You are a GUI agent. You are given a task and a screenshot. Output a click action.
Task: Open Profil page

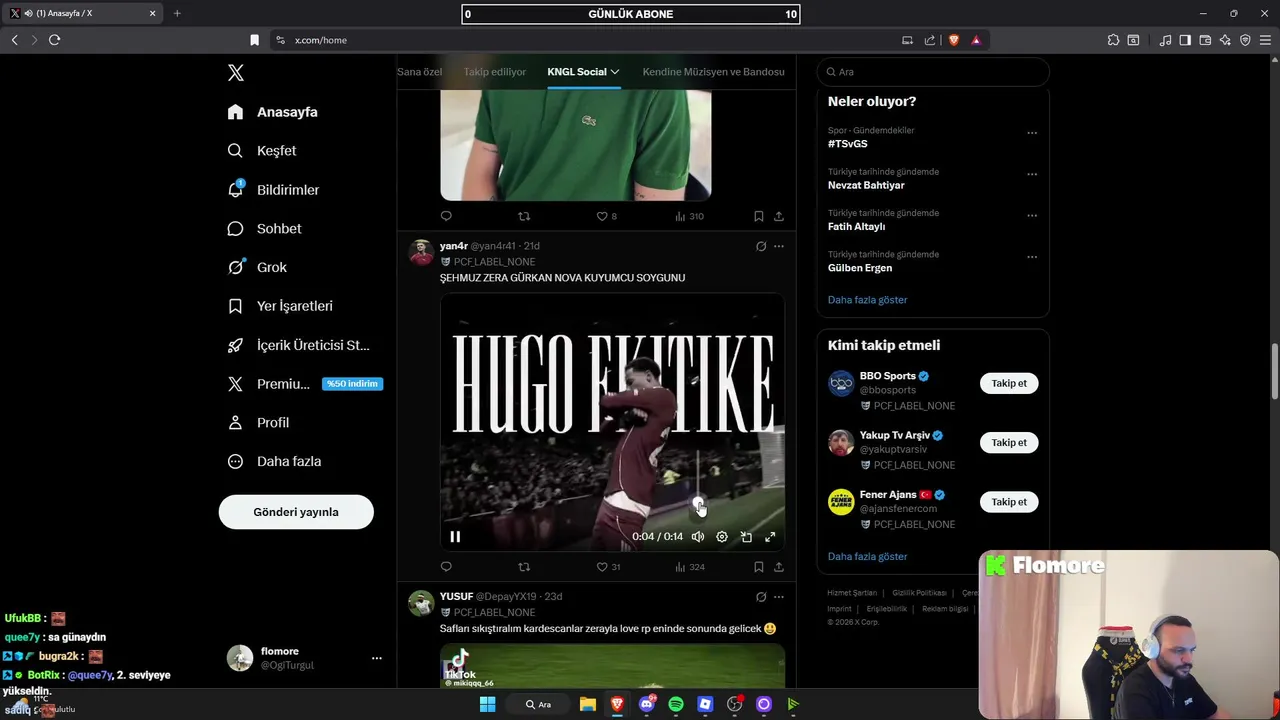(259, 423)
